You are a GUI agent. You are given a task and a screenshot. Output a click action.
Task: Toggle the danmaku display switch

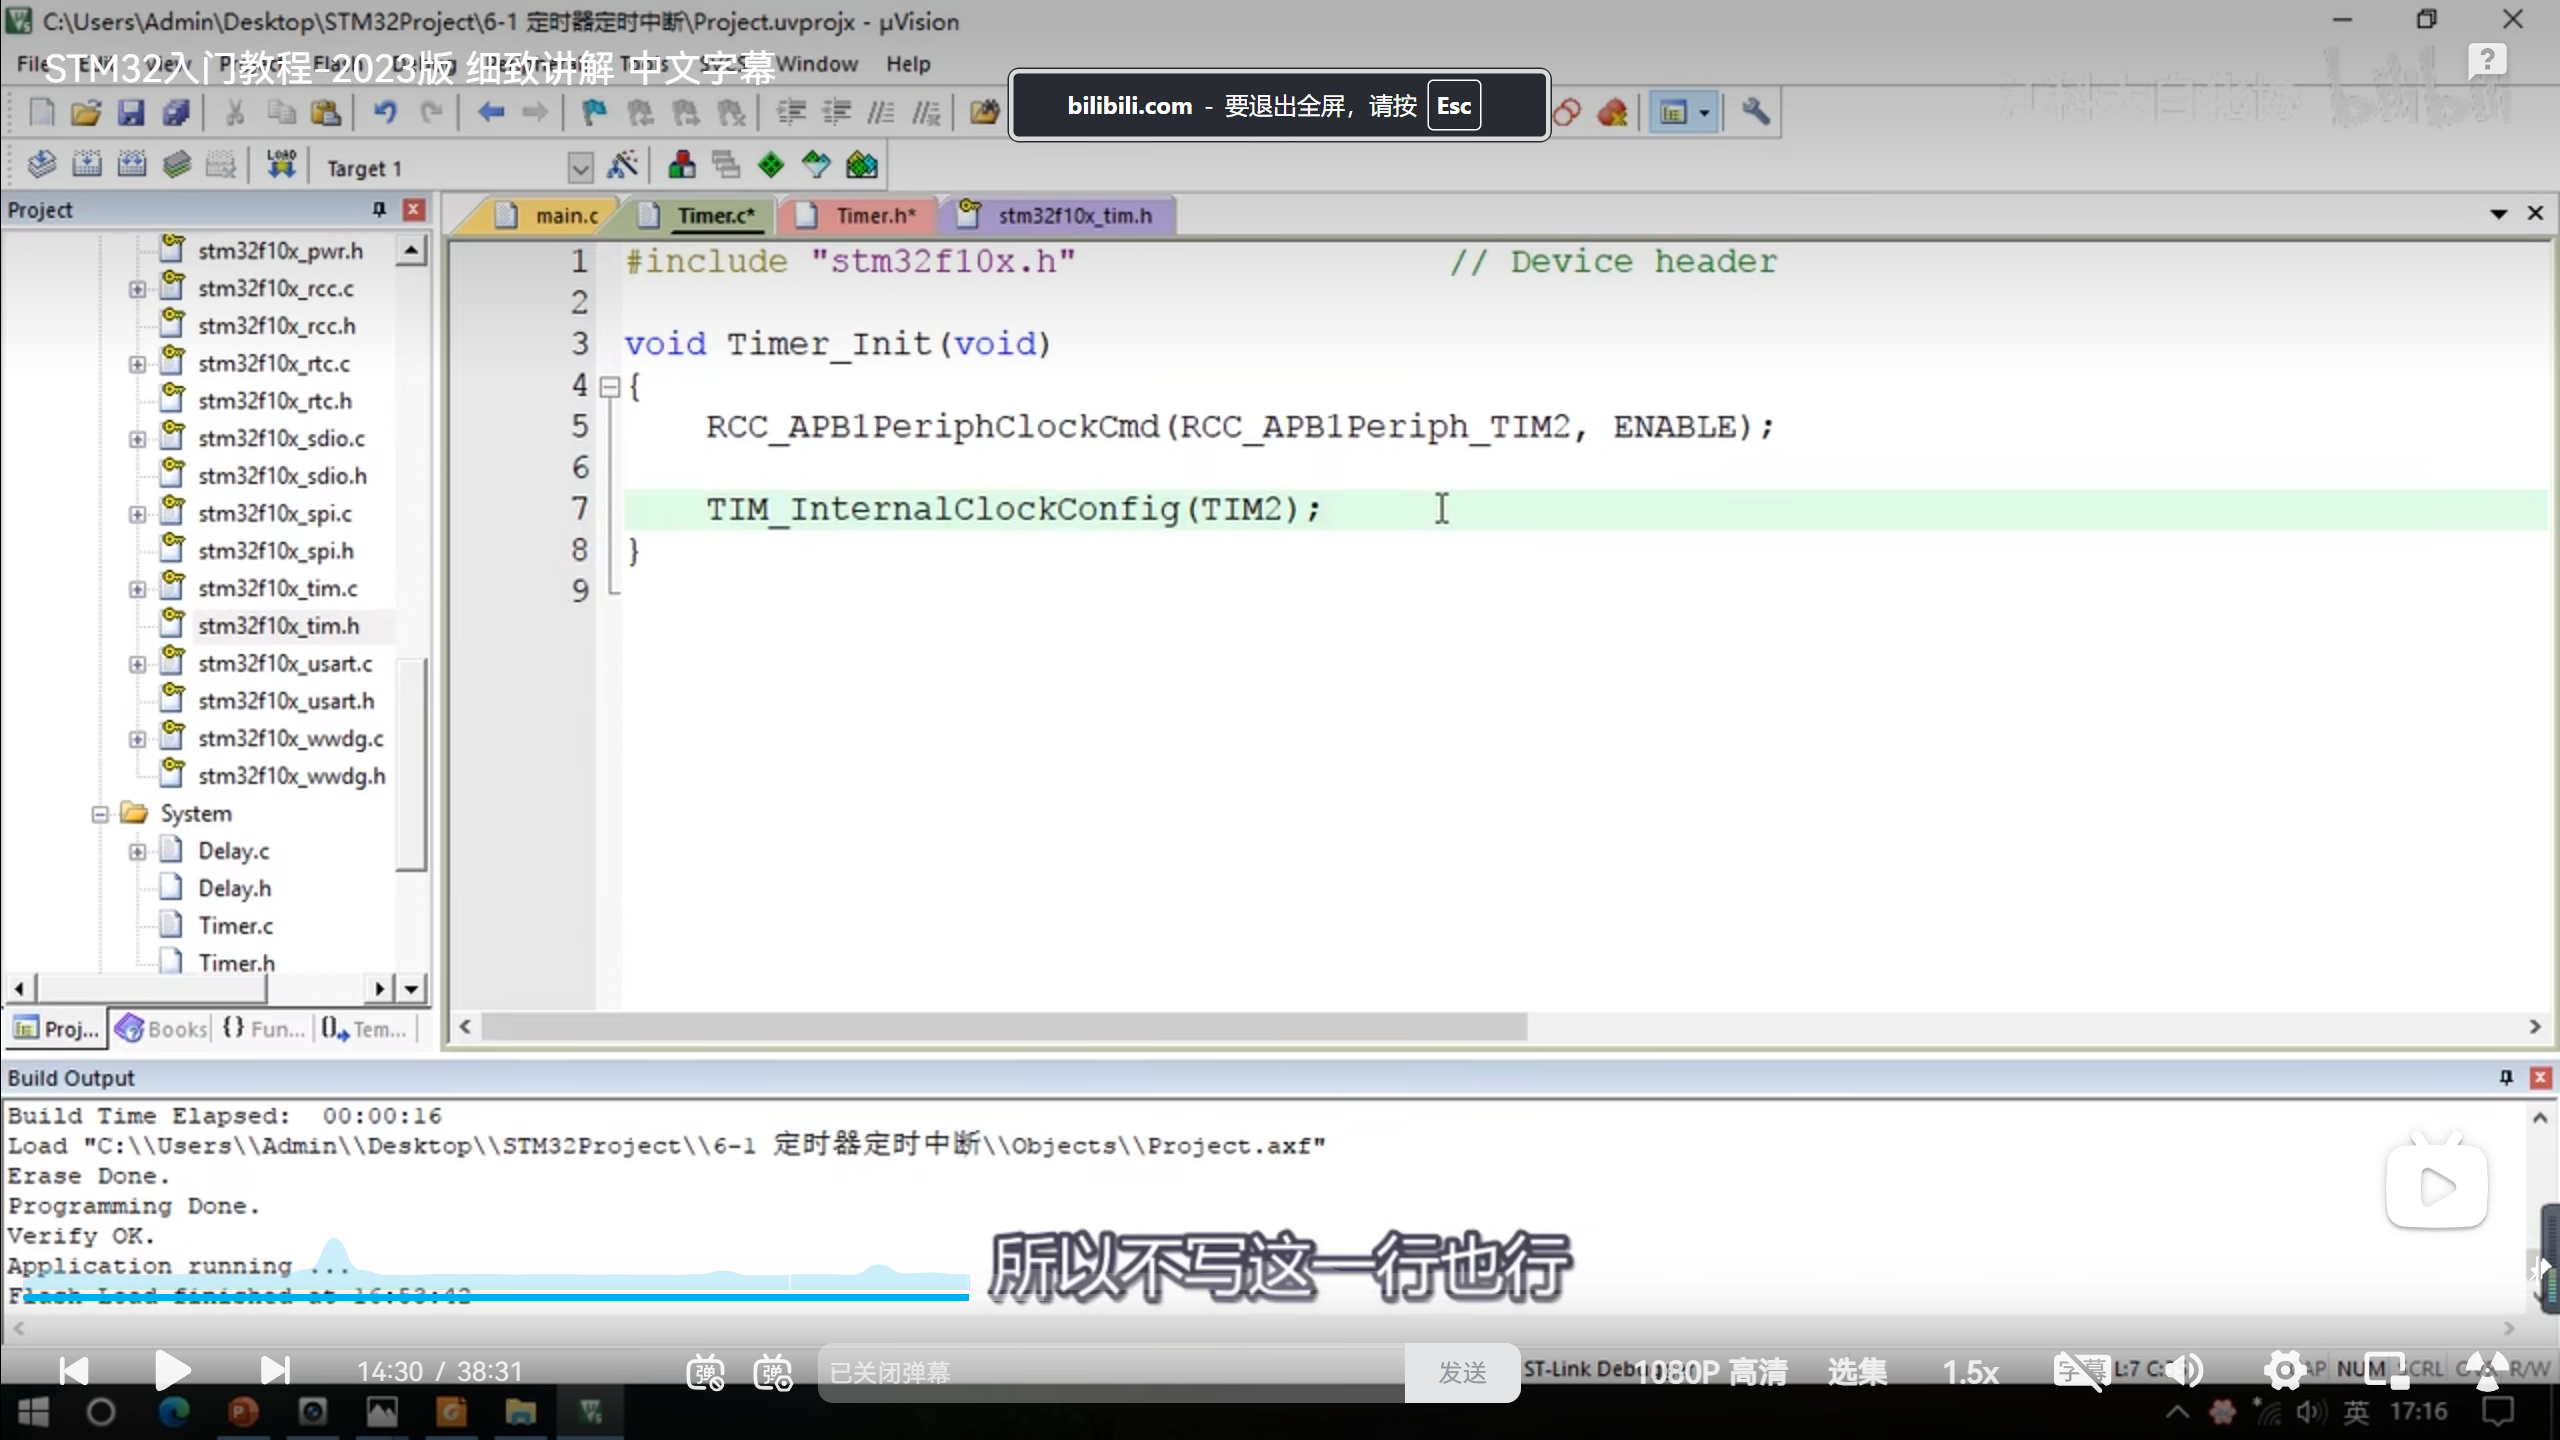click(x=705, y=1372)
